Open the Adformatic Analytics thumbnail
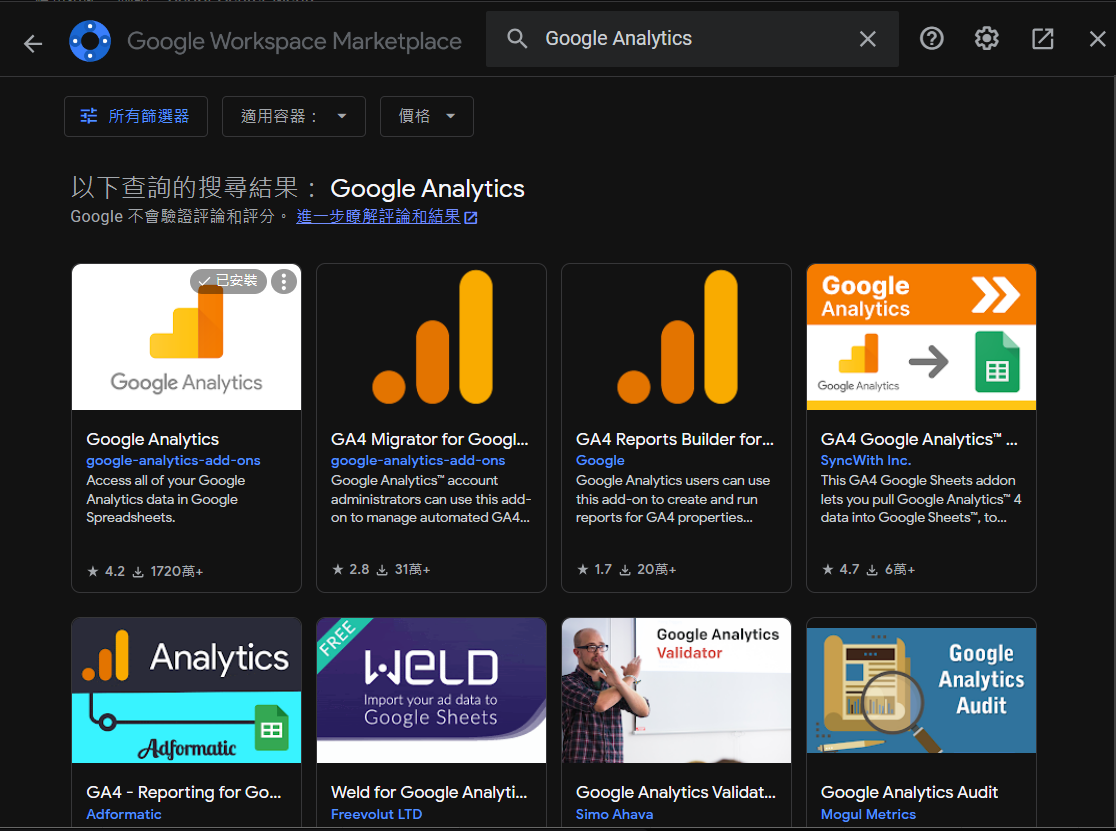Image resolution: width=1116 pixels, height=831 pixels. point(186,690)
